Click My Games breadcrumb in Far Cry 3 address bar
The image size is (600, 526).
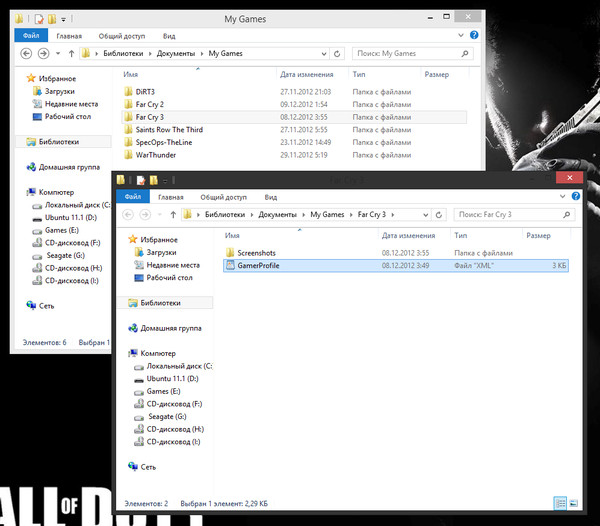coord(327,215)
